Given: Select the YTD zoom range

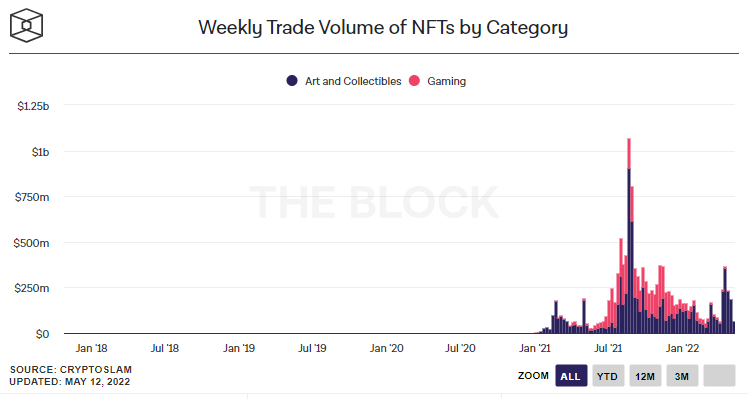Looking at the screenshot, I should 608,376.
